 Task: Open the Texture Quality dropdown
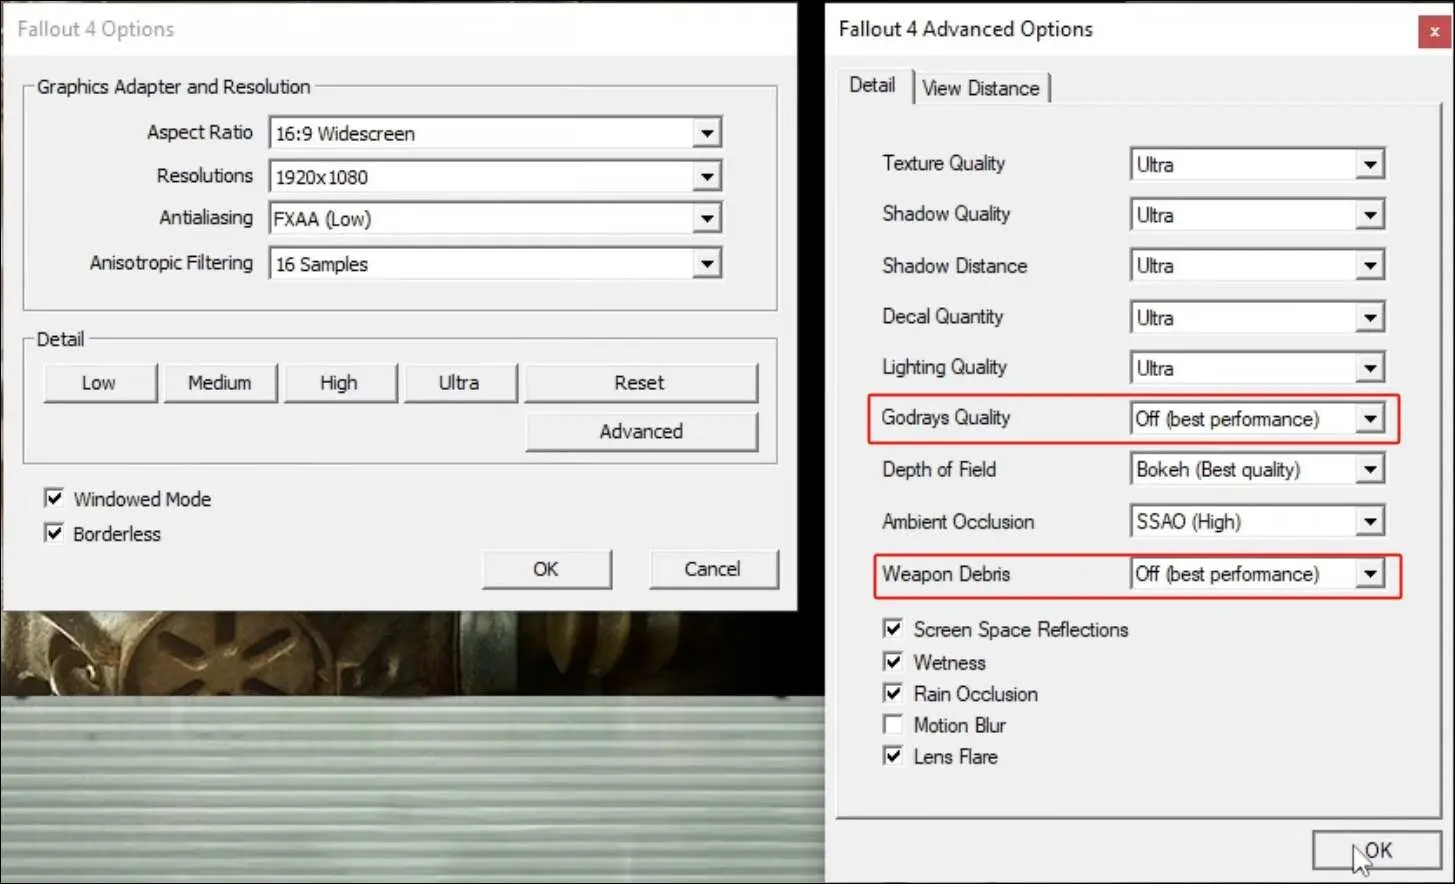point(1369,164)
